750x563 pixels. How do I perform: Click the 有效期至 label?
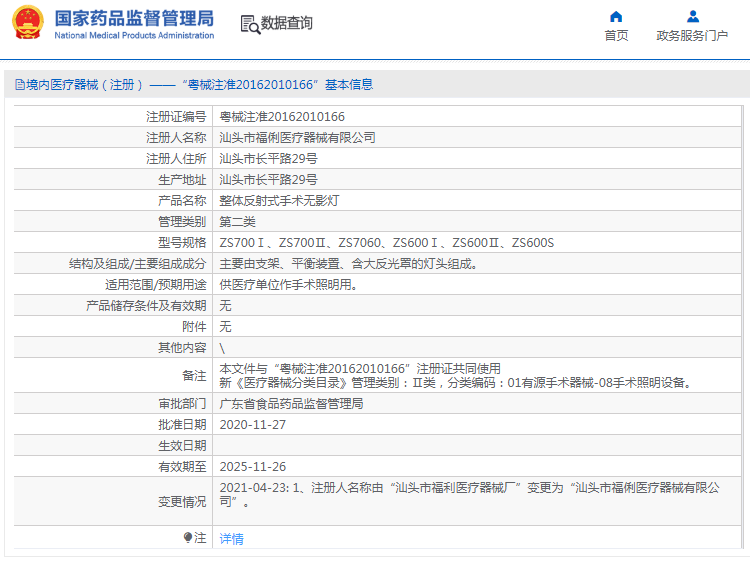point(182,467)
